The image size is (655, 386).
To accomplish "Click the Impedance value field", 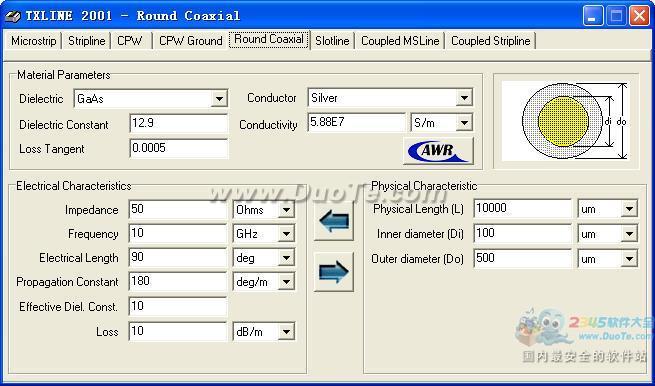I will tap(178, 209).
